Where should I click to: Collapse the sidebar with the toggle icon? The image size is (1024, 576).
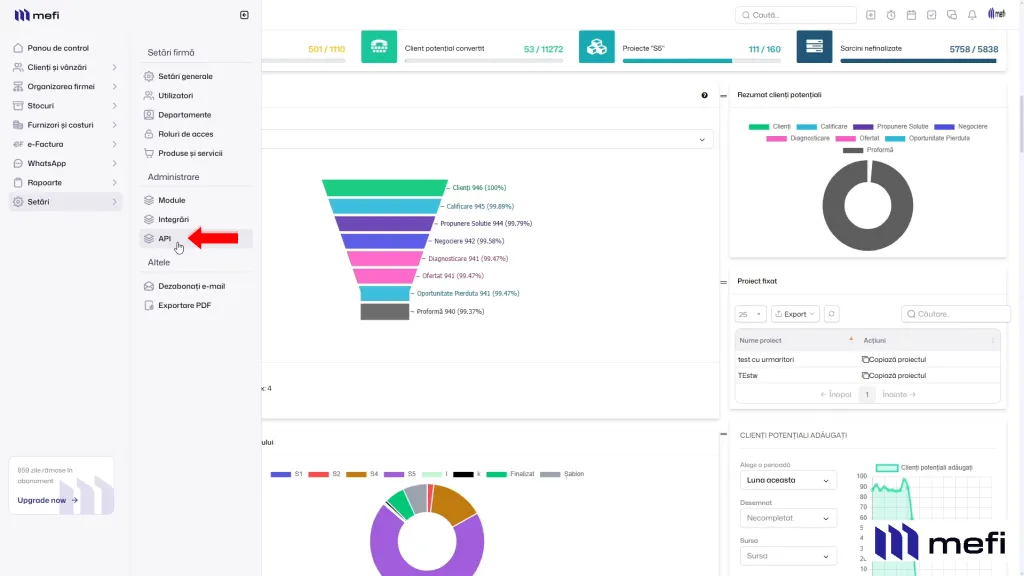(x=244, y=15)
